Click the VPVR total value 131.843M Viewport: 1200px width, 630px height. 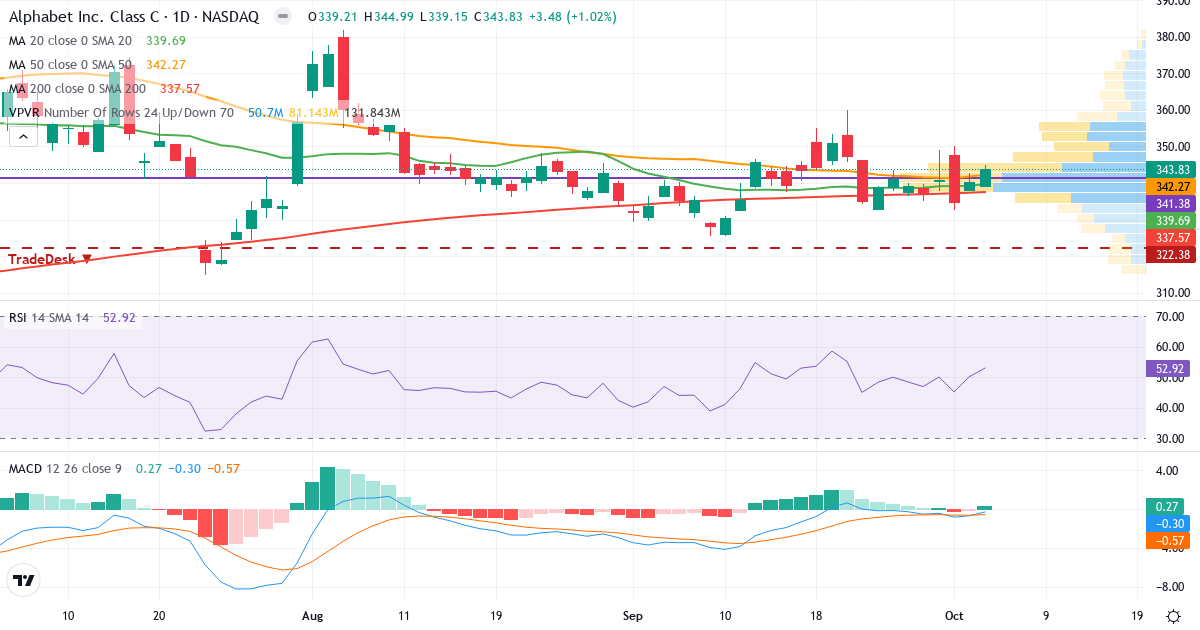click(x=372, y=113)
